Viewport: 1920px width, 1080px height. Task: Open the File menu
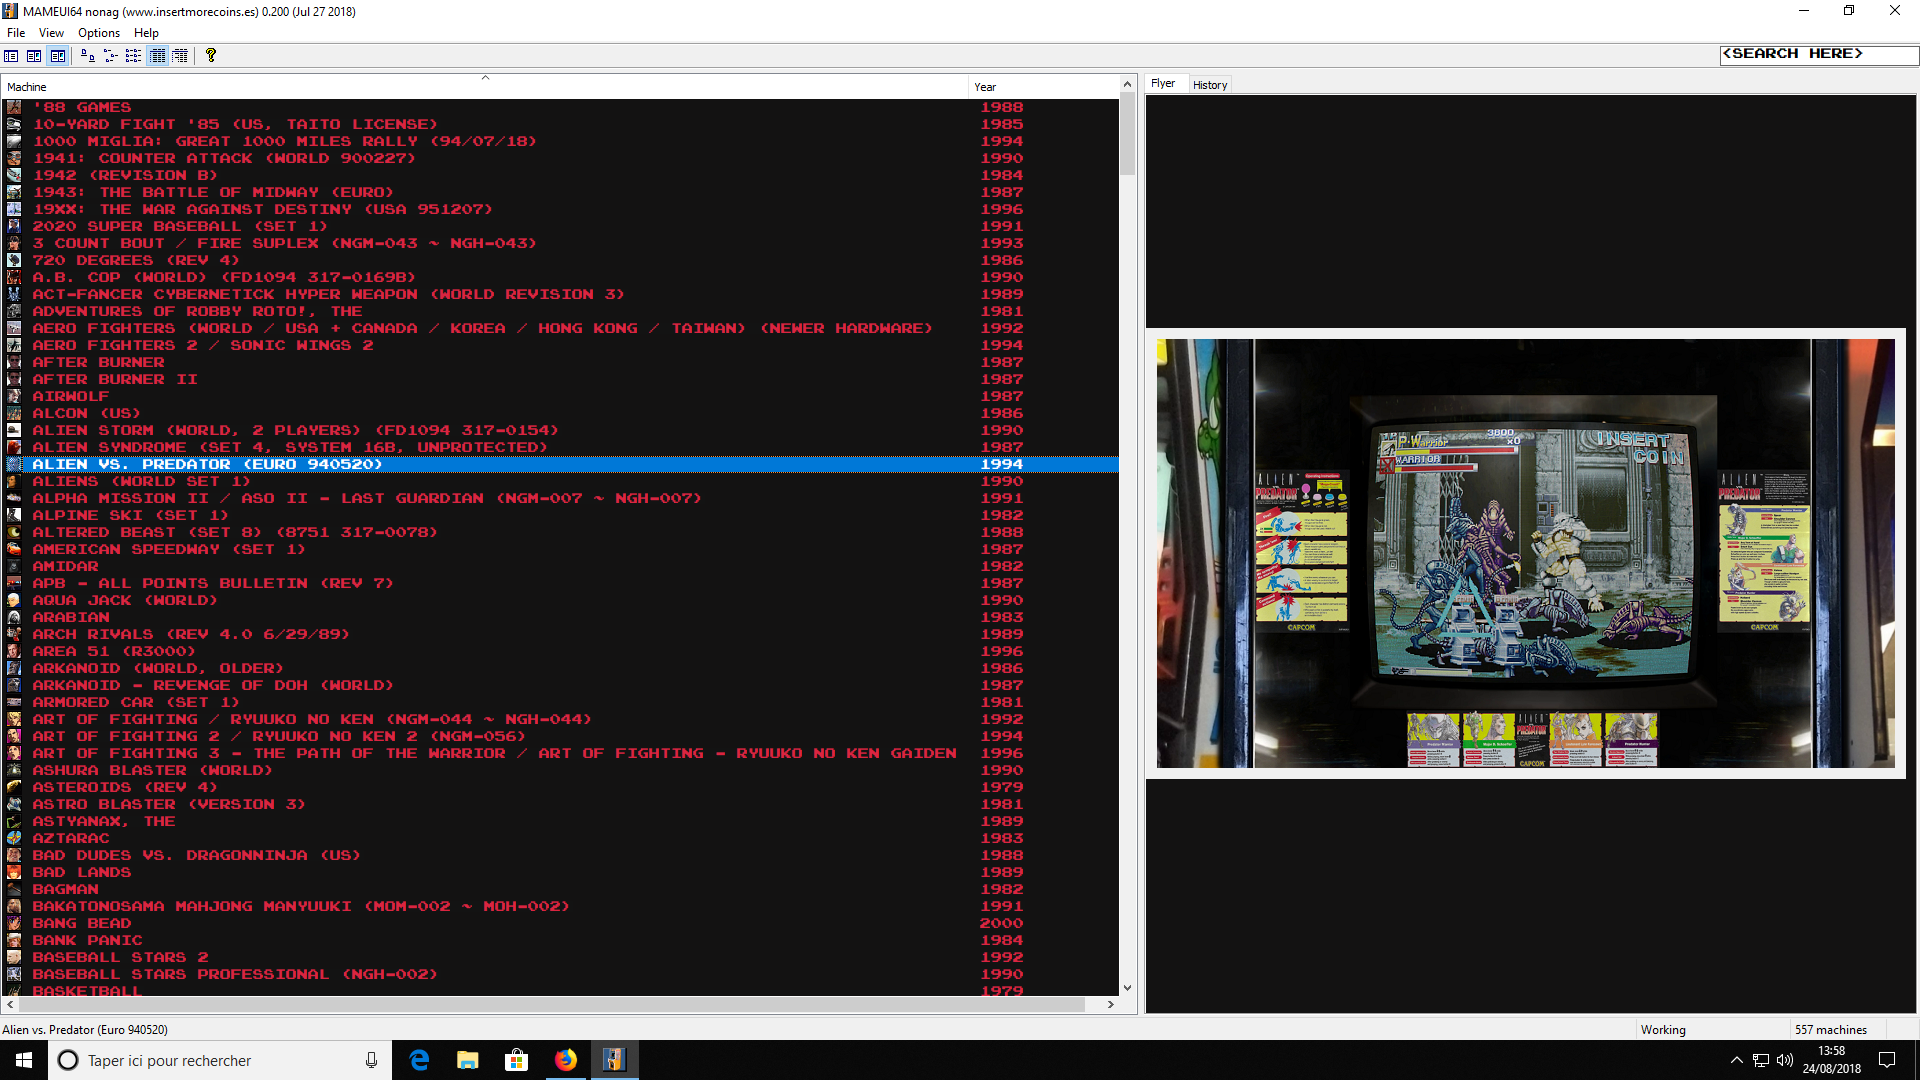(16, 33)
